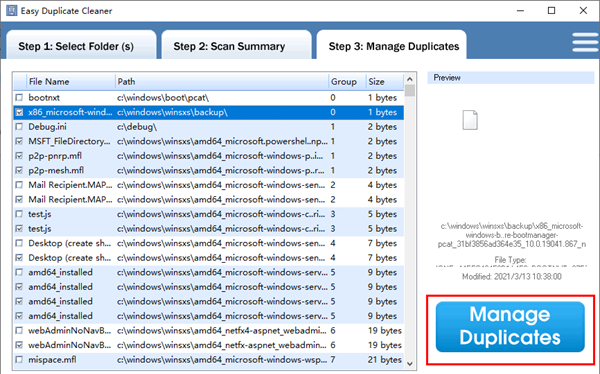The image size is (600, 374).
Task: Minimize the Easy Duplicate Cleaner window
Action: click(x=520, y=11)
